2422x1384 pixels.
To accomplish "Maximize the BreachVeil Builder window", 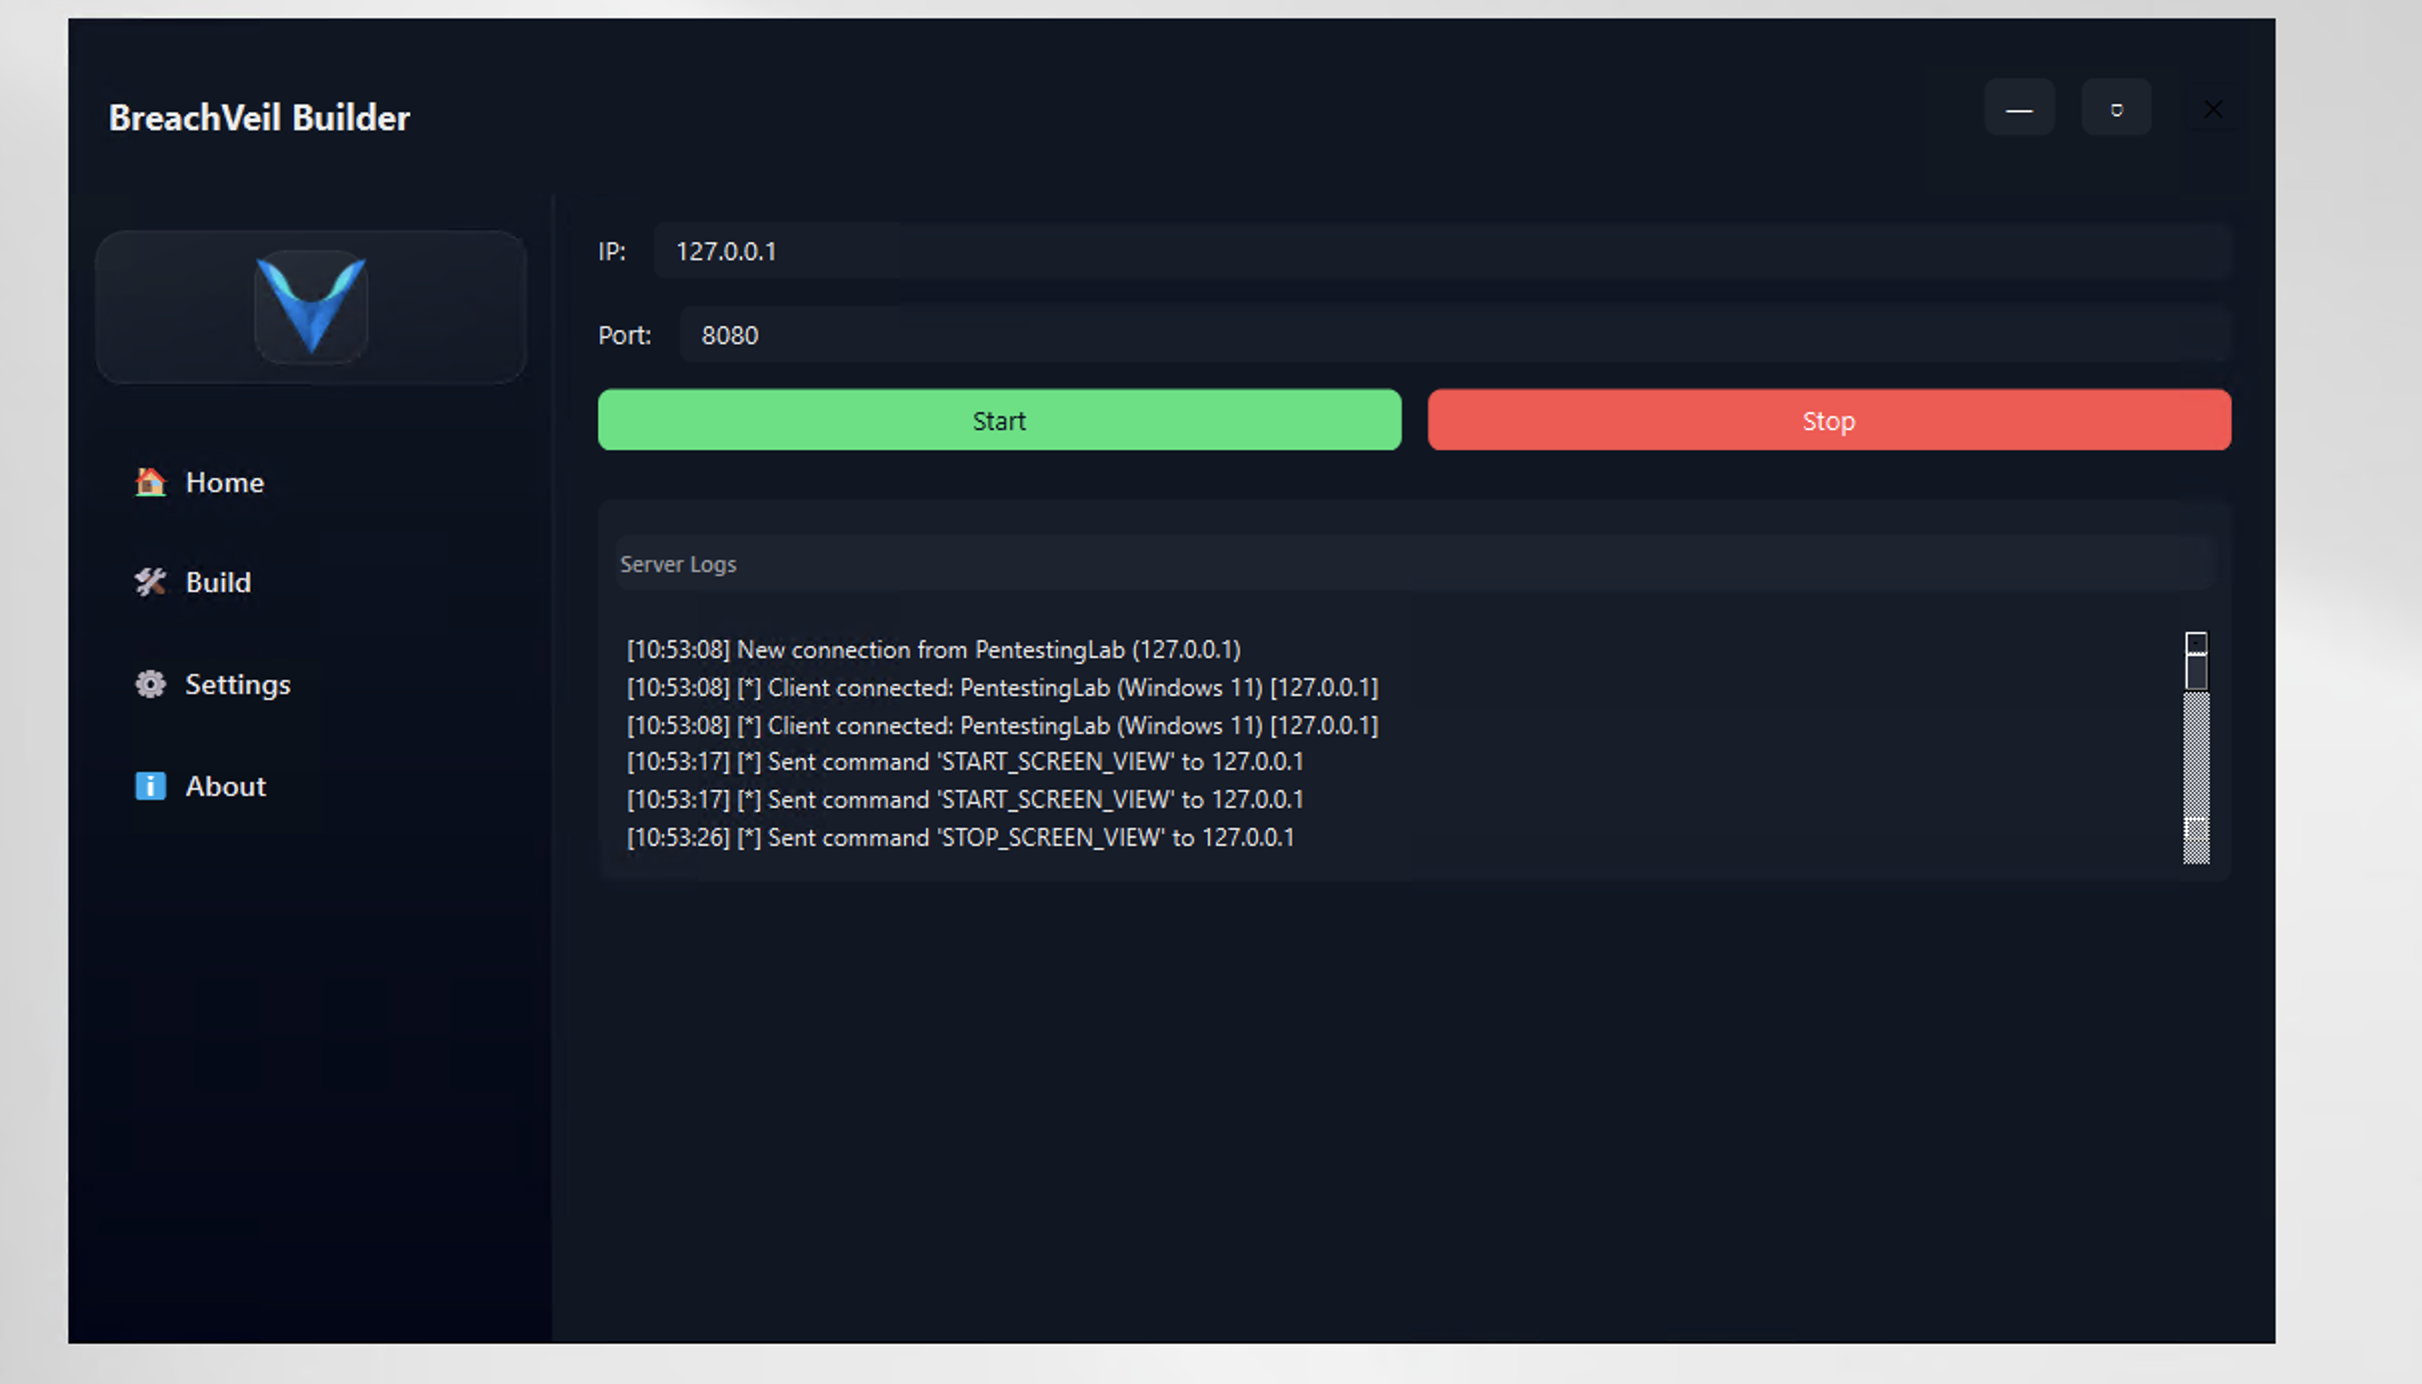I will pyautogui.click(x=2116, y=109).
